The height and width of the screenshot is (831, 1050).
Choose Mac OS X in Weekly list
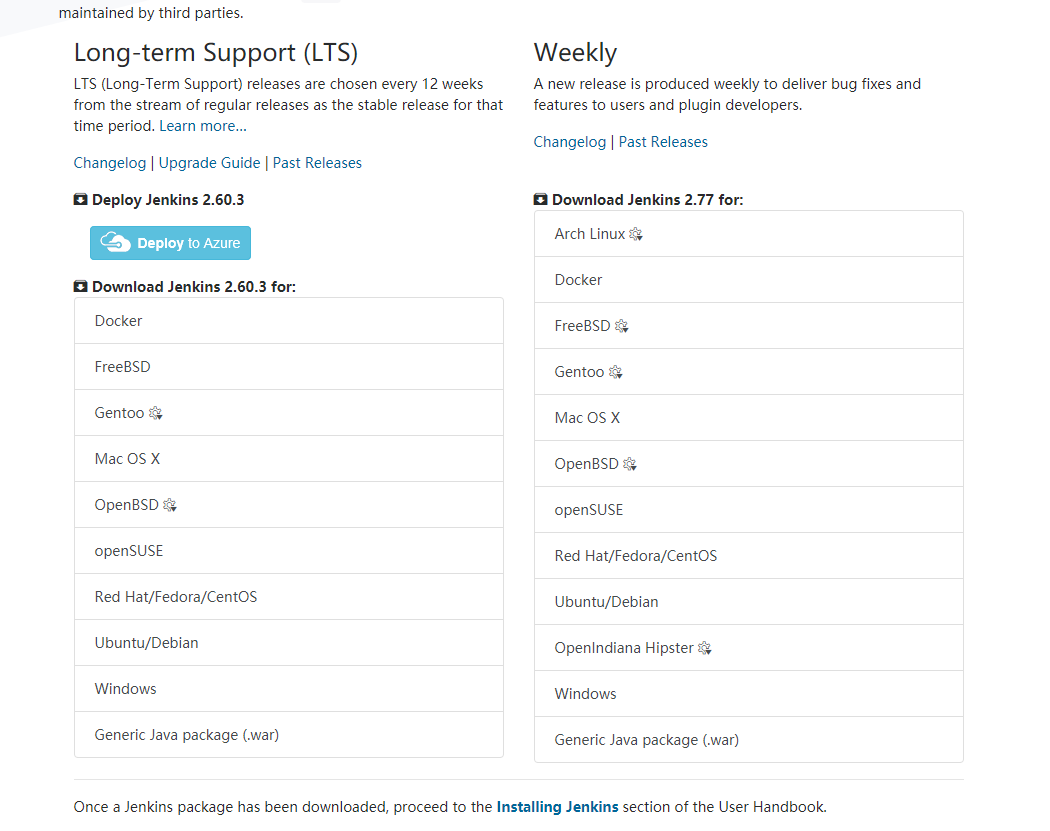(x=587, y=418)
